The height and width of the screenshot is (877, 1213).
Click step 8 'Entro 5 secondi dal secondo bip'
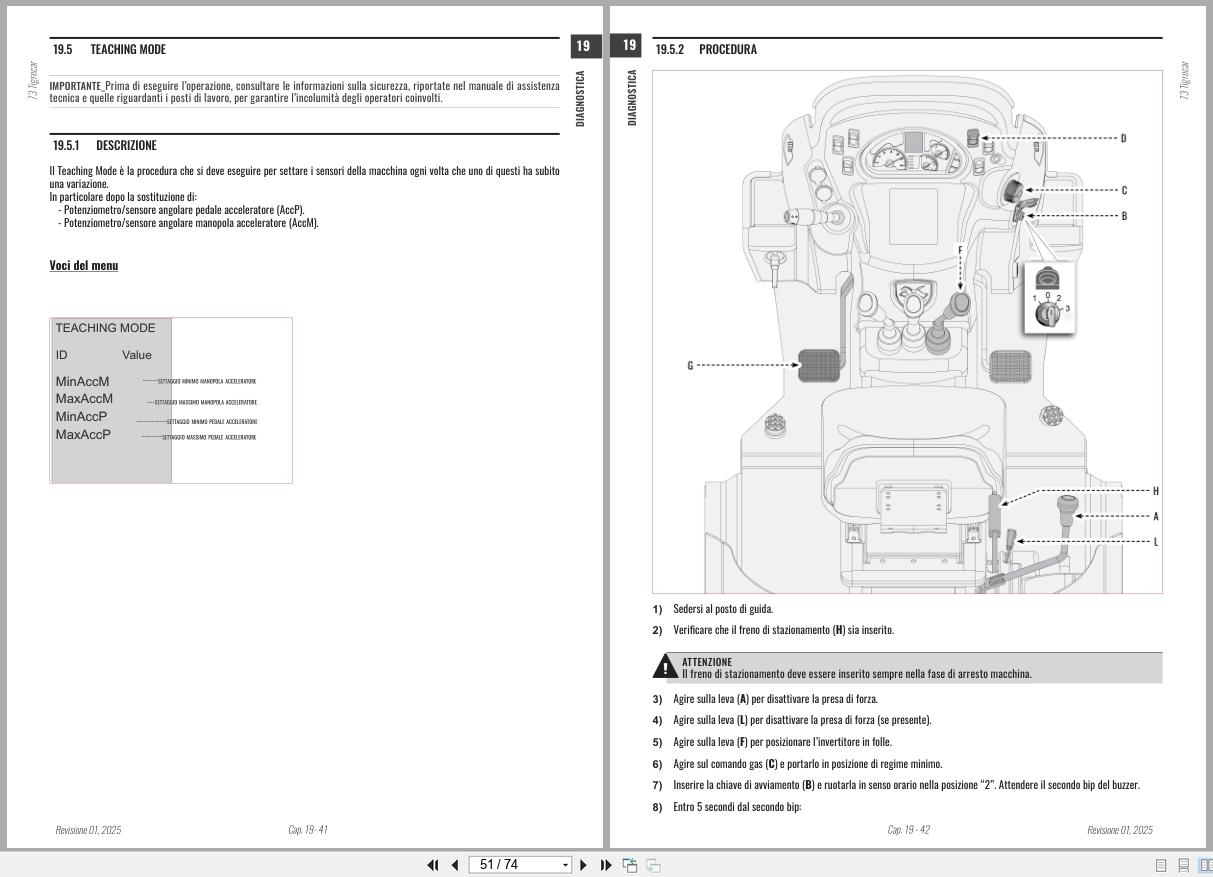pos(727,807)
